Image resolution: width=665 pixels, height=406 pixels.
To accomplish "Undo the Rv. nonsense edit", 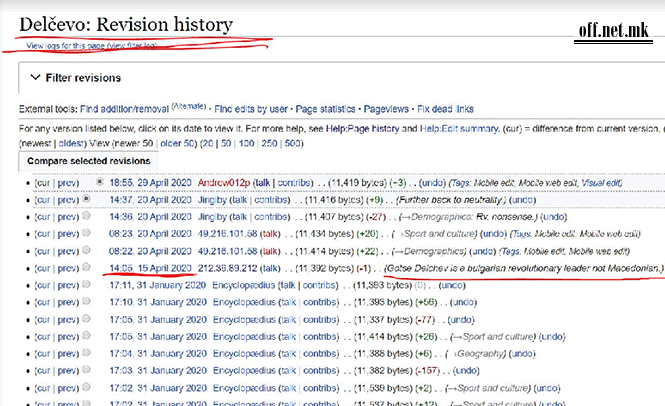I will coord(553,217).
